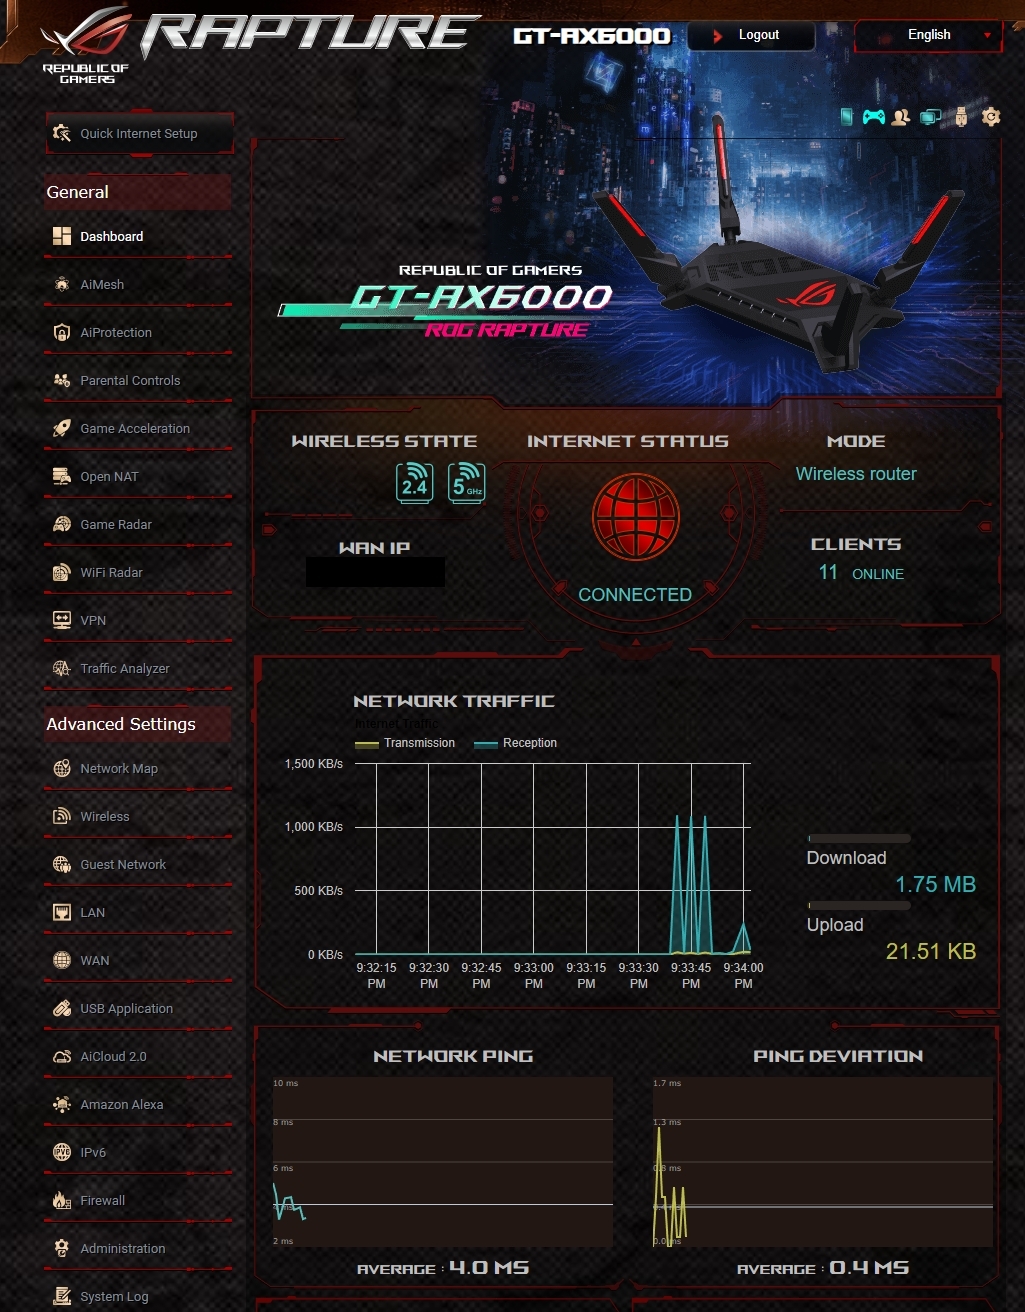The width and height of the screenshot is (1025, 1312).
Task: Click the AiCloud 2.0 cloud icon
Action: click(62, 1056)
